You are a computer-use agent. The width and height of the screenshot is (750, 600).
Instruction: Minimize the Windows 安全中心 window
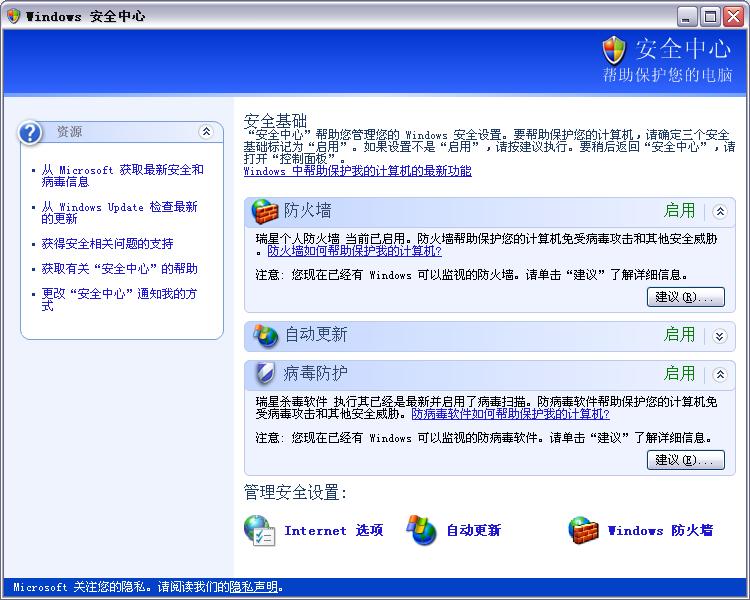687,17
